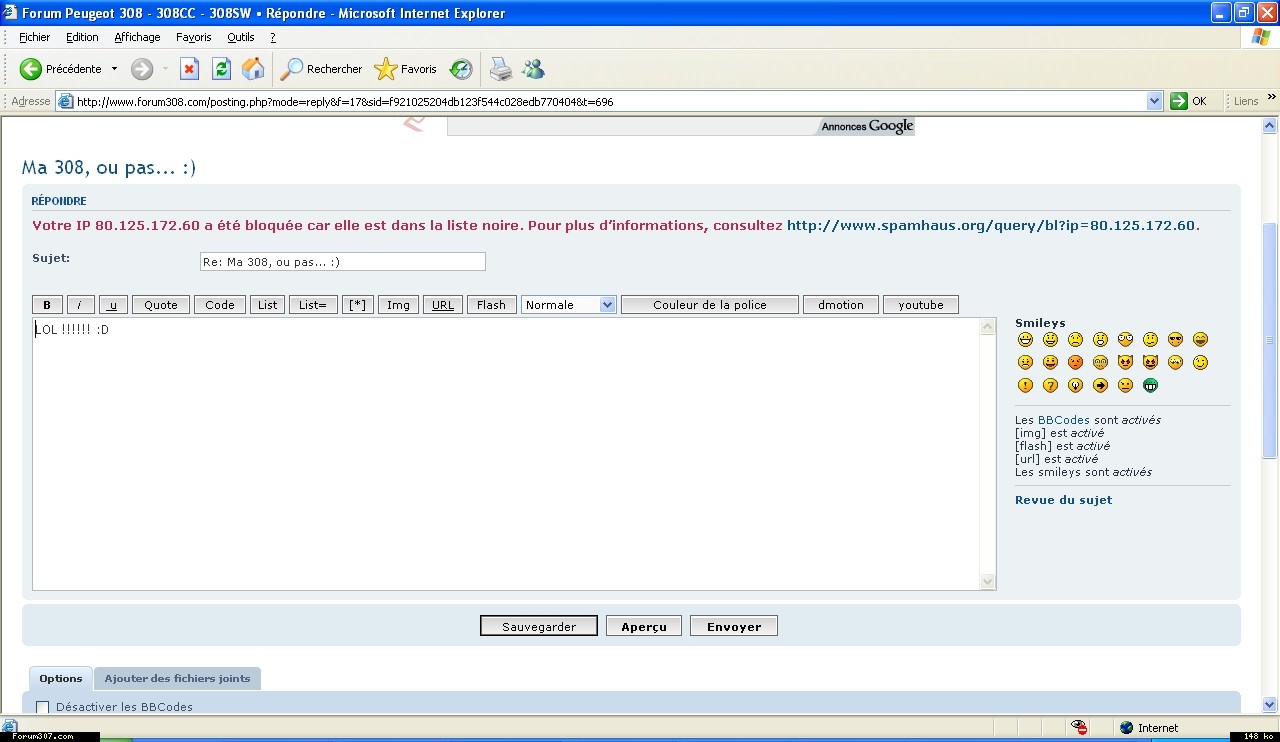Check the Désactiver les BBCodes checkbox
The height and width of the screenshot is (742, 1280).
42,707
